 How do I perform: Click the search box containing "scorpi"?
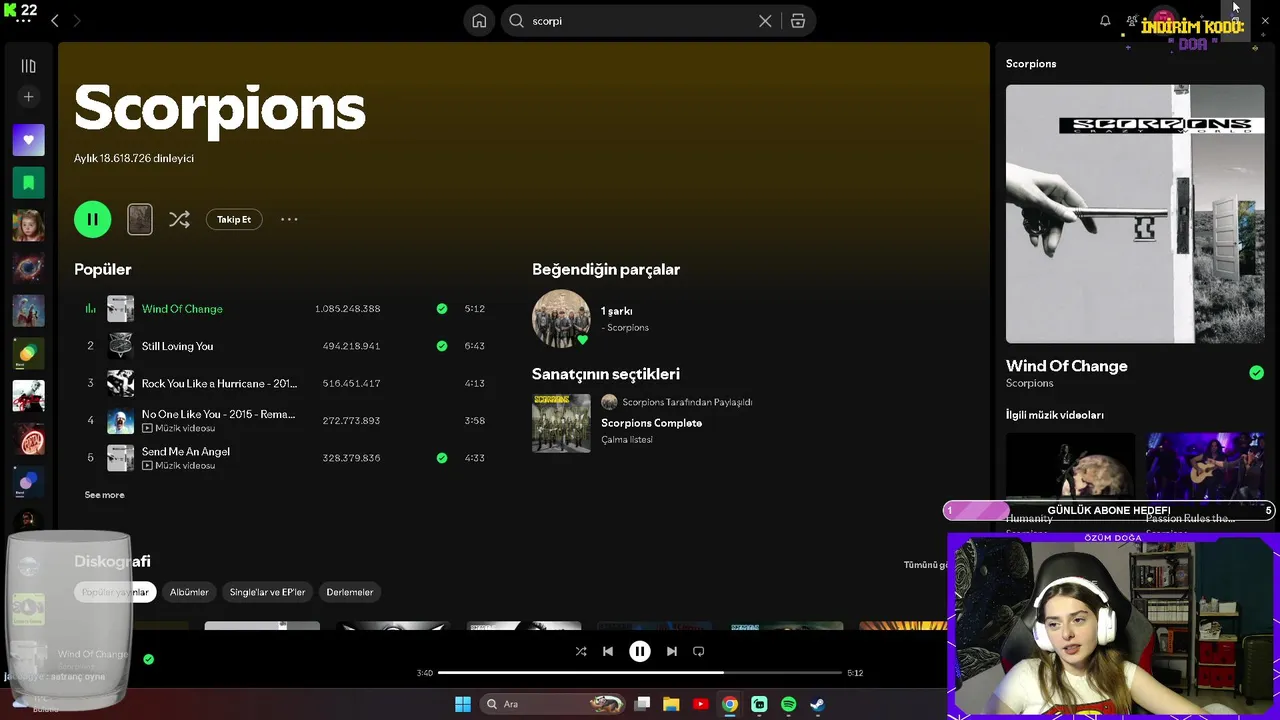click(640, 21)
